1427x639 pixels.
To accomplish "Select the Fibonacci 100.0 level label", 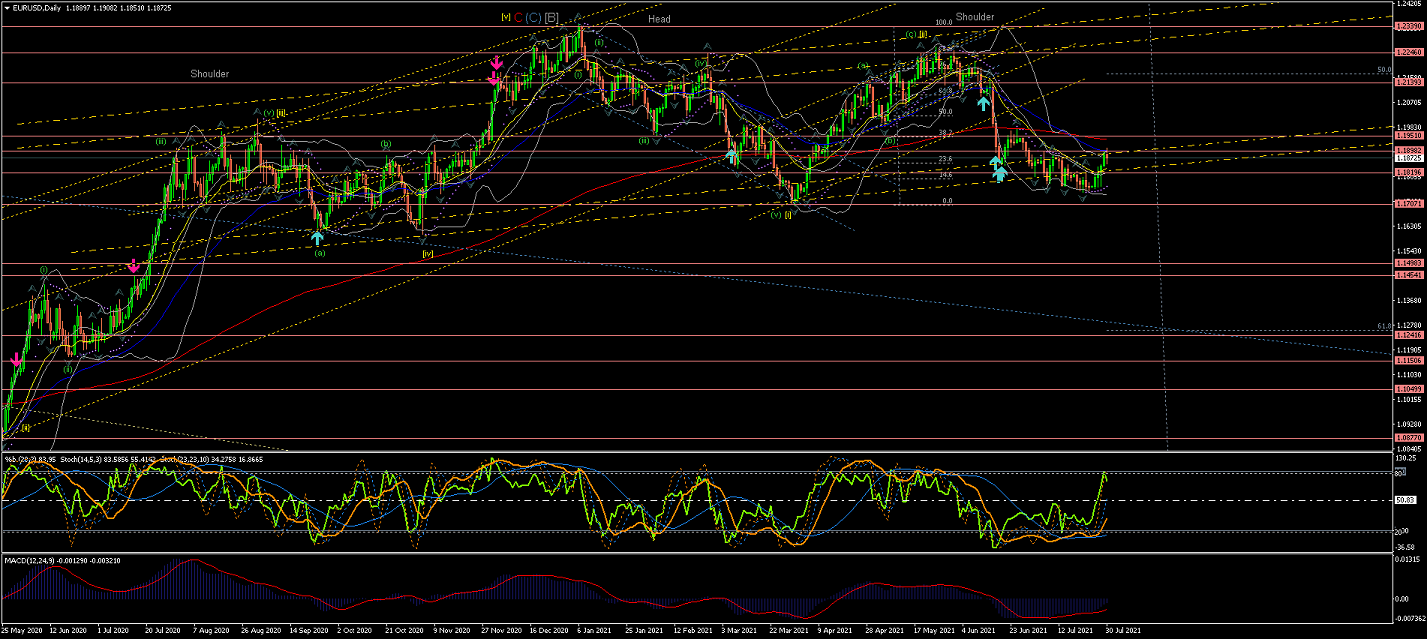I will 943,22.
